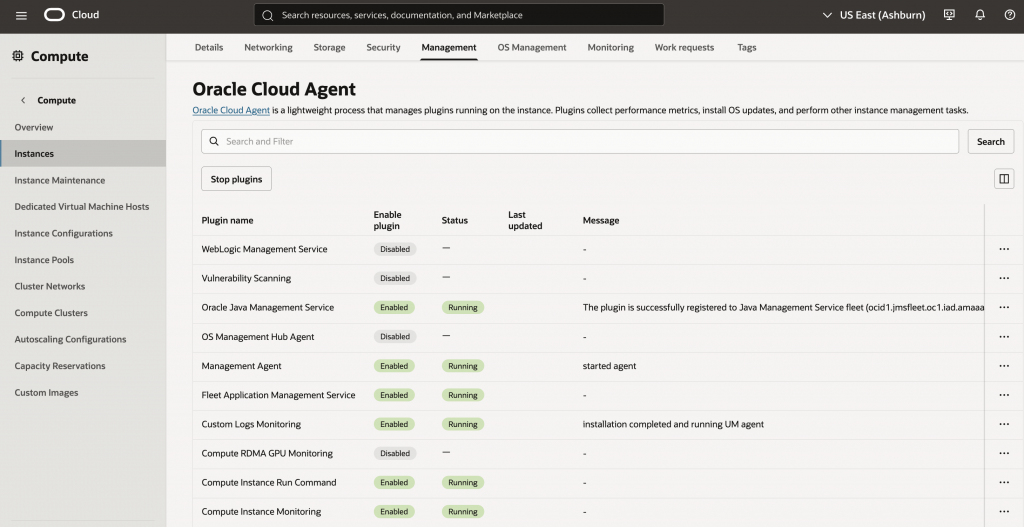
Task: Open actions menu for Compute Instance Run Command
Action: [1004, 482]
